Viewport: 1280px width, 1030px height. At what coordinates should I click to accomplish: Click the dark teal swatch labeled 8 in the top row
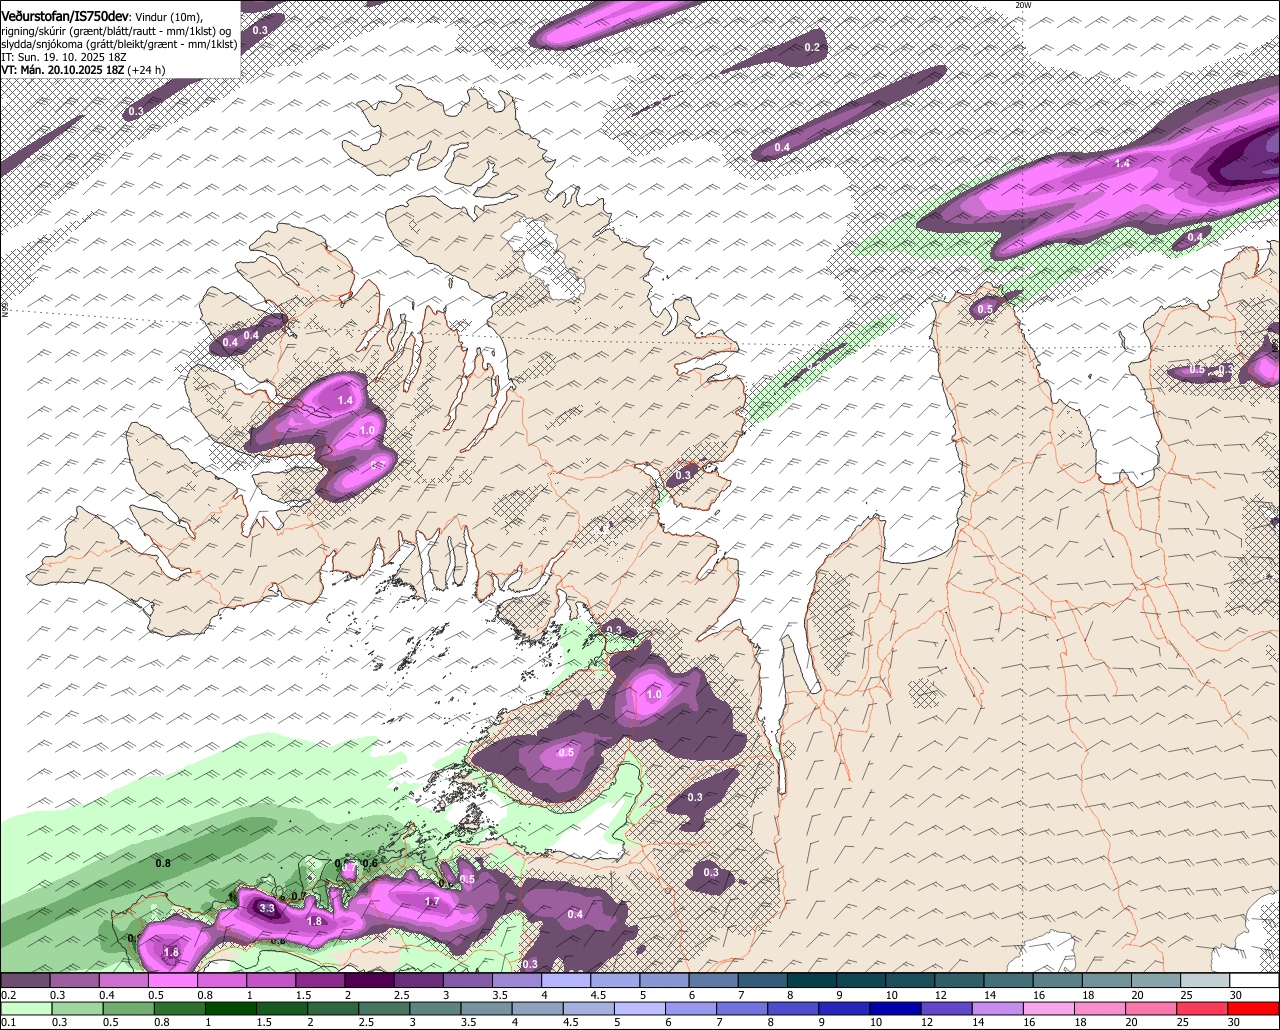(811, 981)
